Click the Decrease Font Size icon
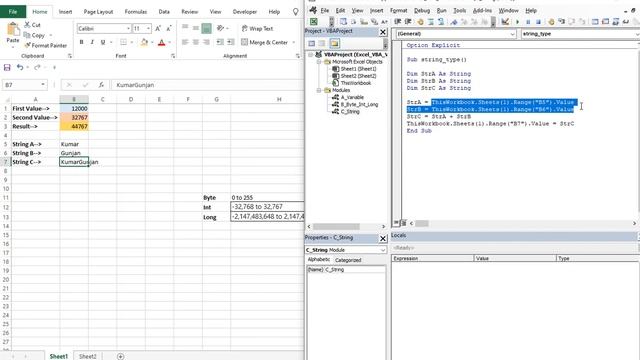Image resolution: width=640 pixels, height=360 pixels. click(169, 29)
